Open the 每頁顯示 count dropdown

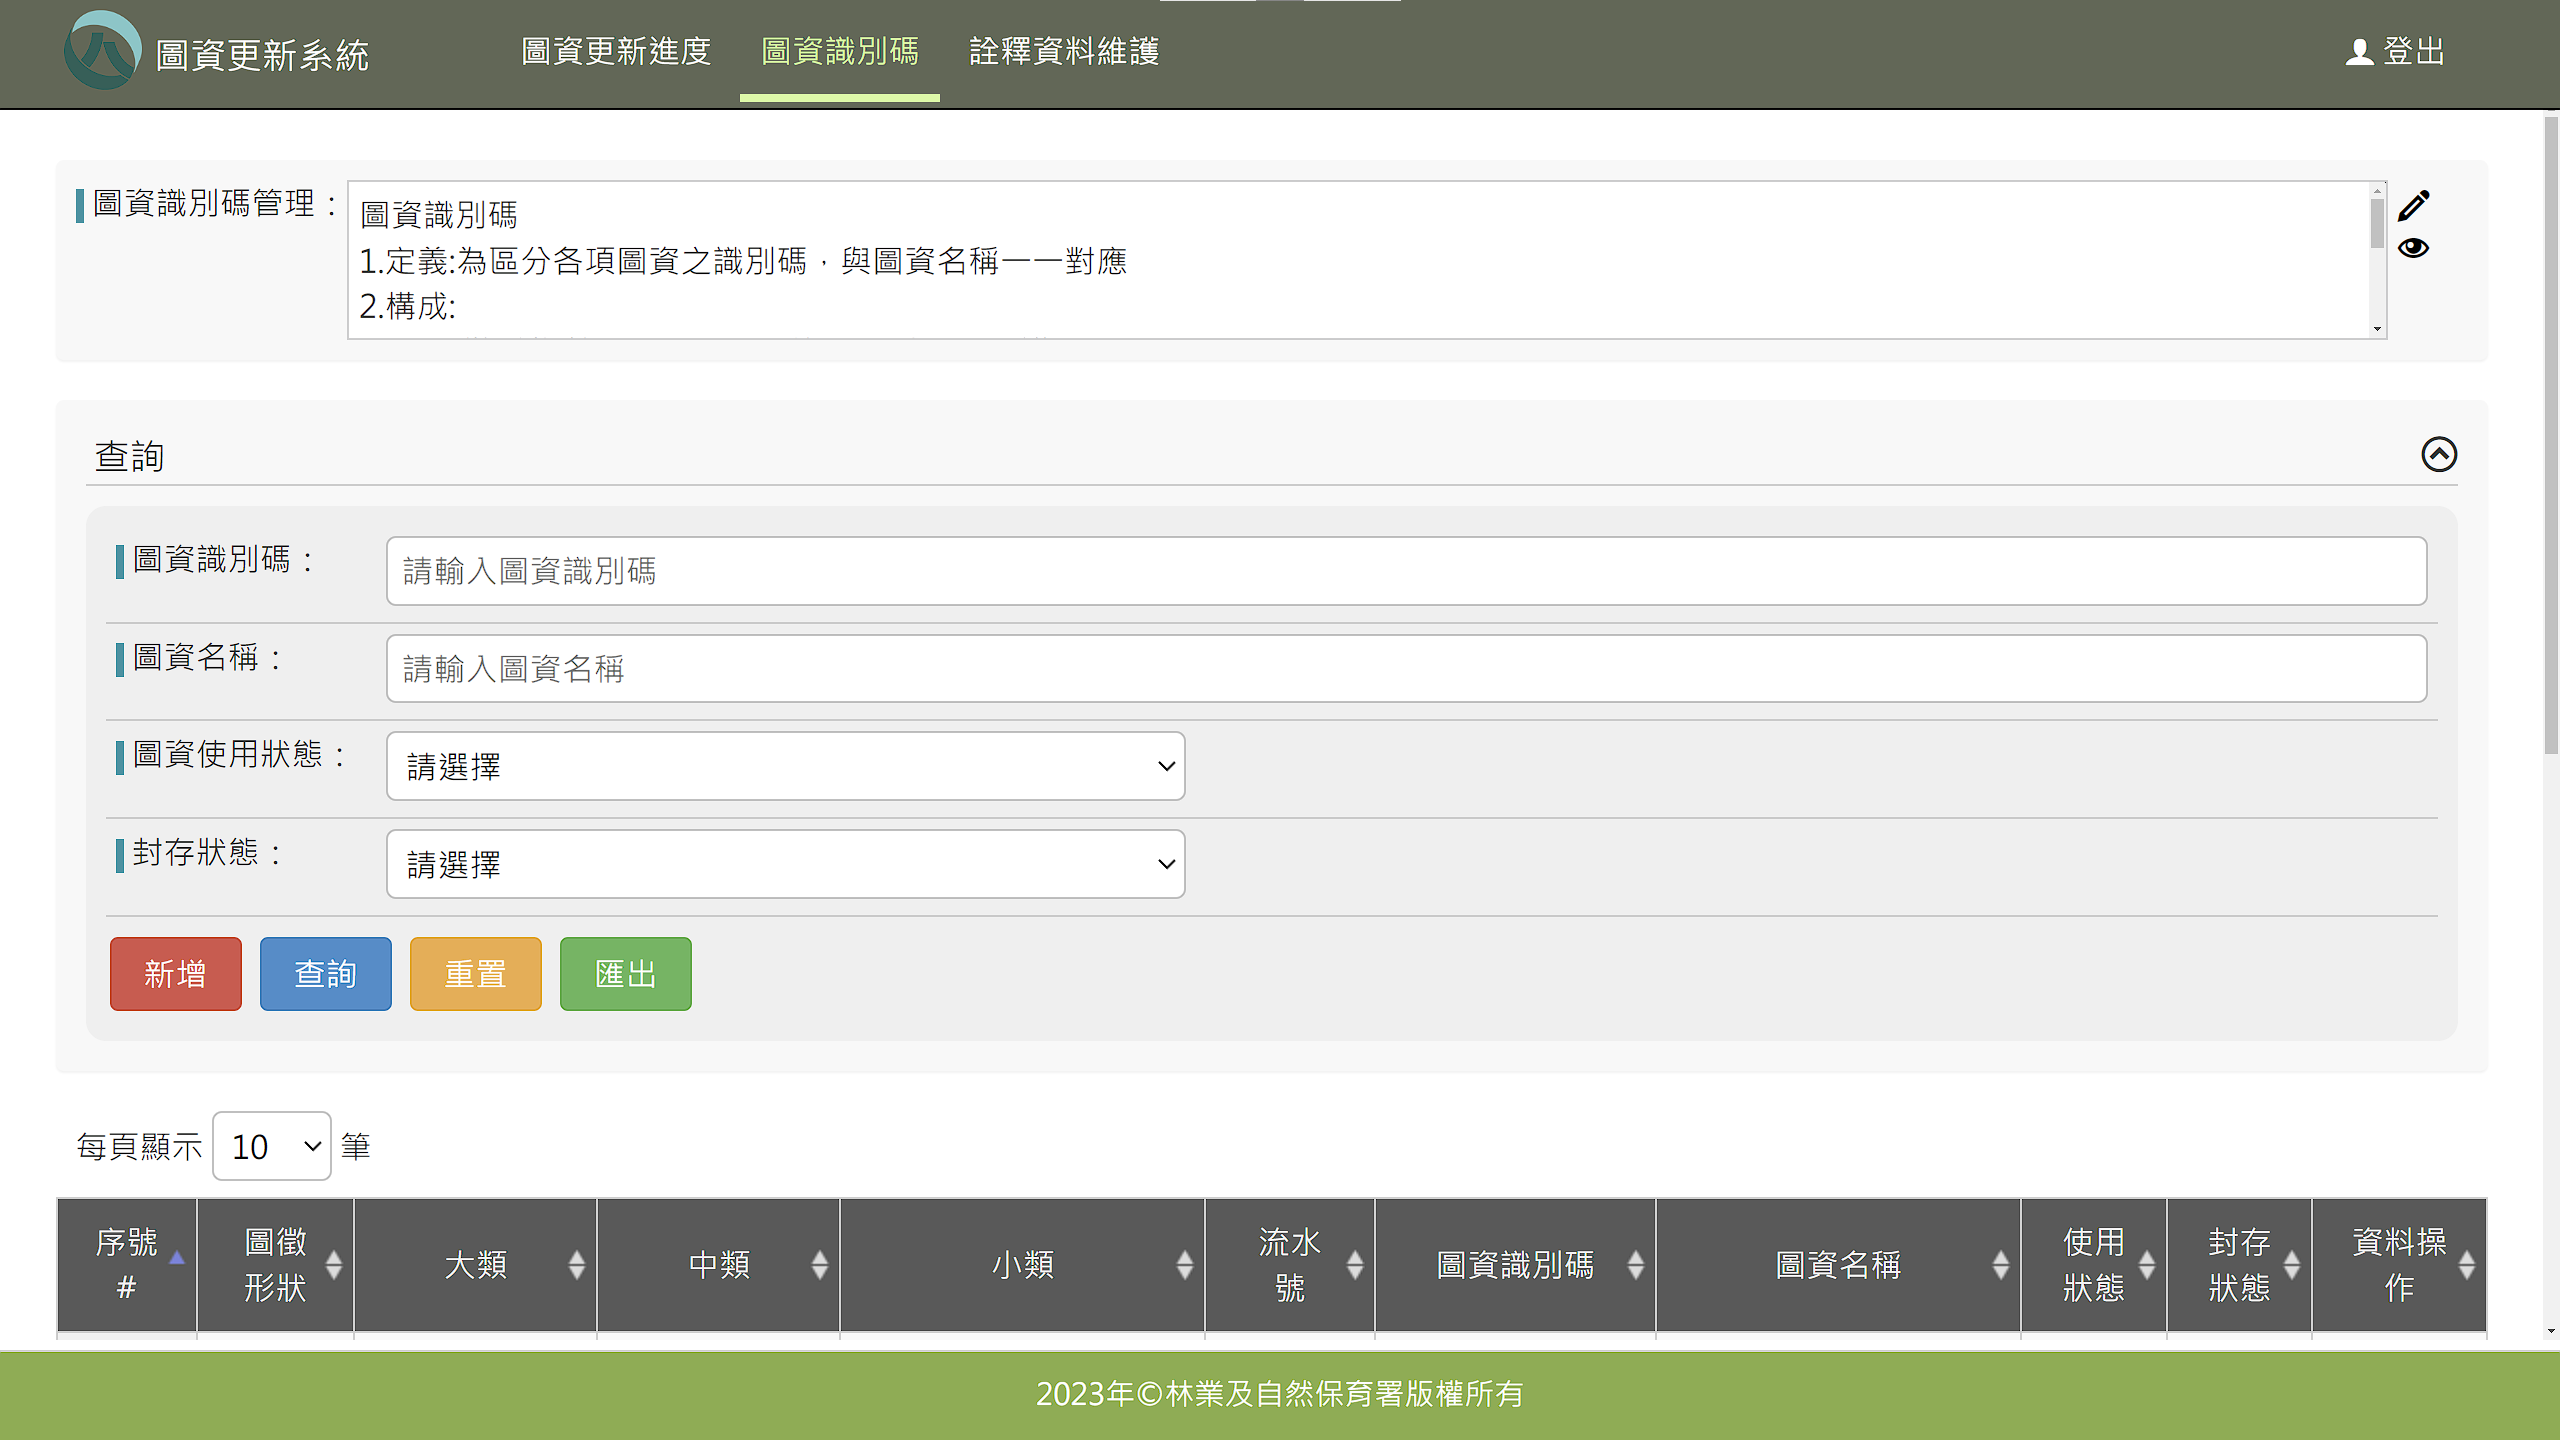pyautogui.click(x=272, y=1146)
